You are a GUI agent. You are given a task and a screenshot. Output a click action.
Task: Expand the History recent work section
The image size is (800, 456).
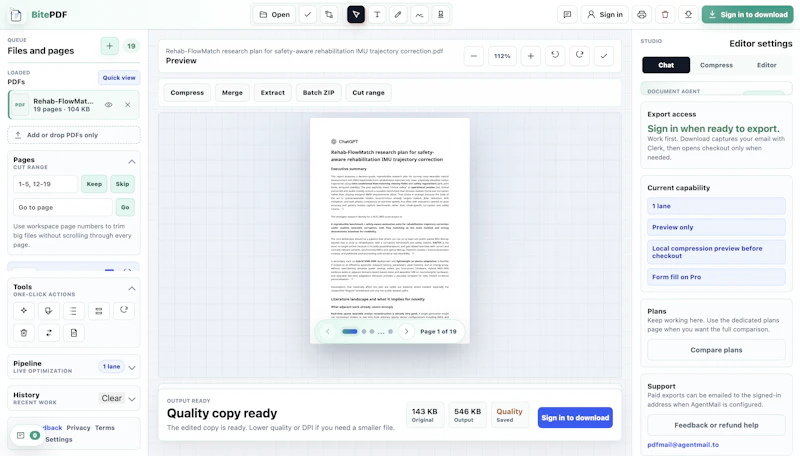132,399
